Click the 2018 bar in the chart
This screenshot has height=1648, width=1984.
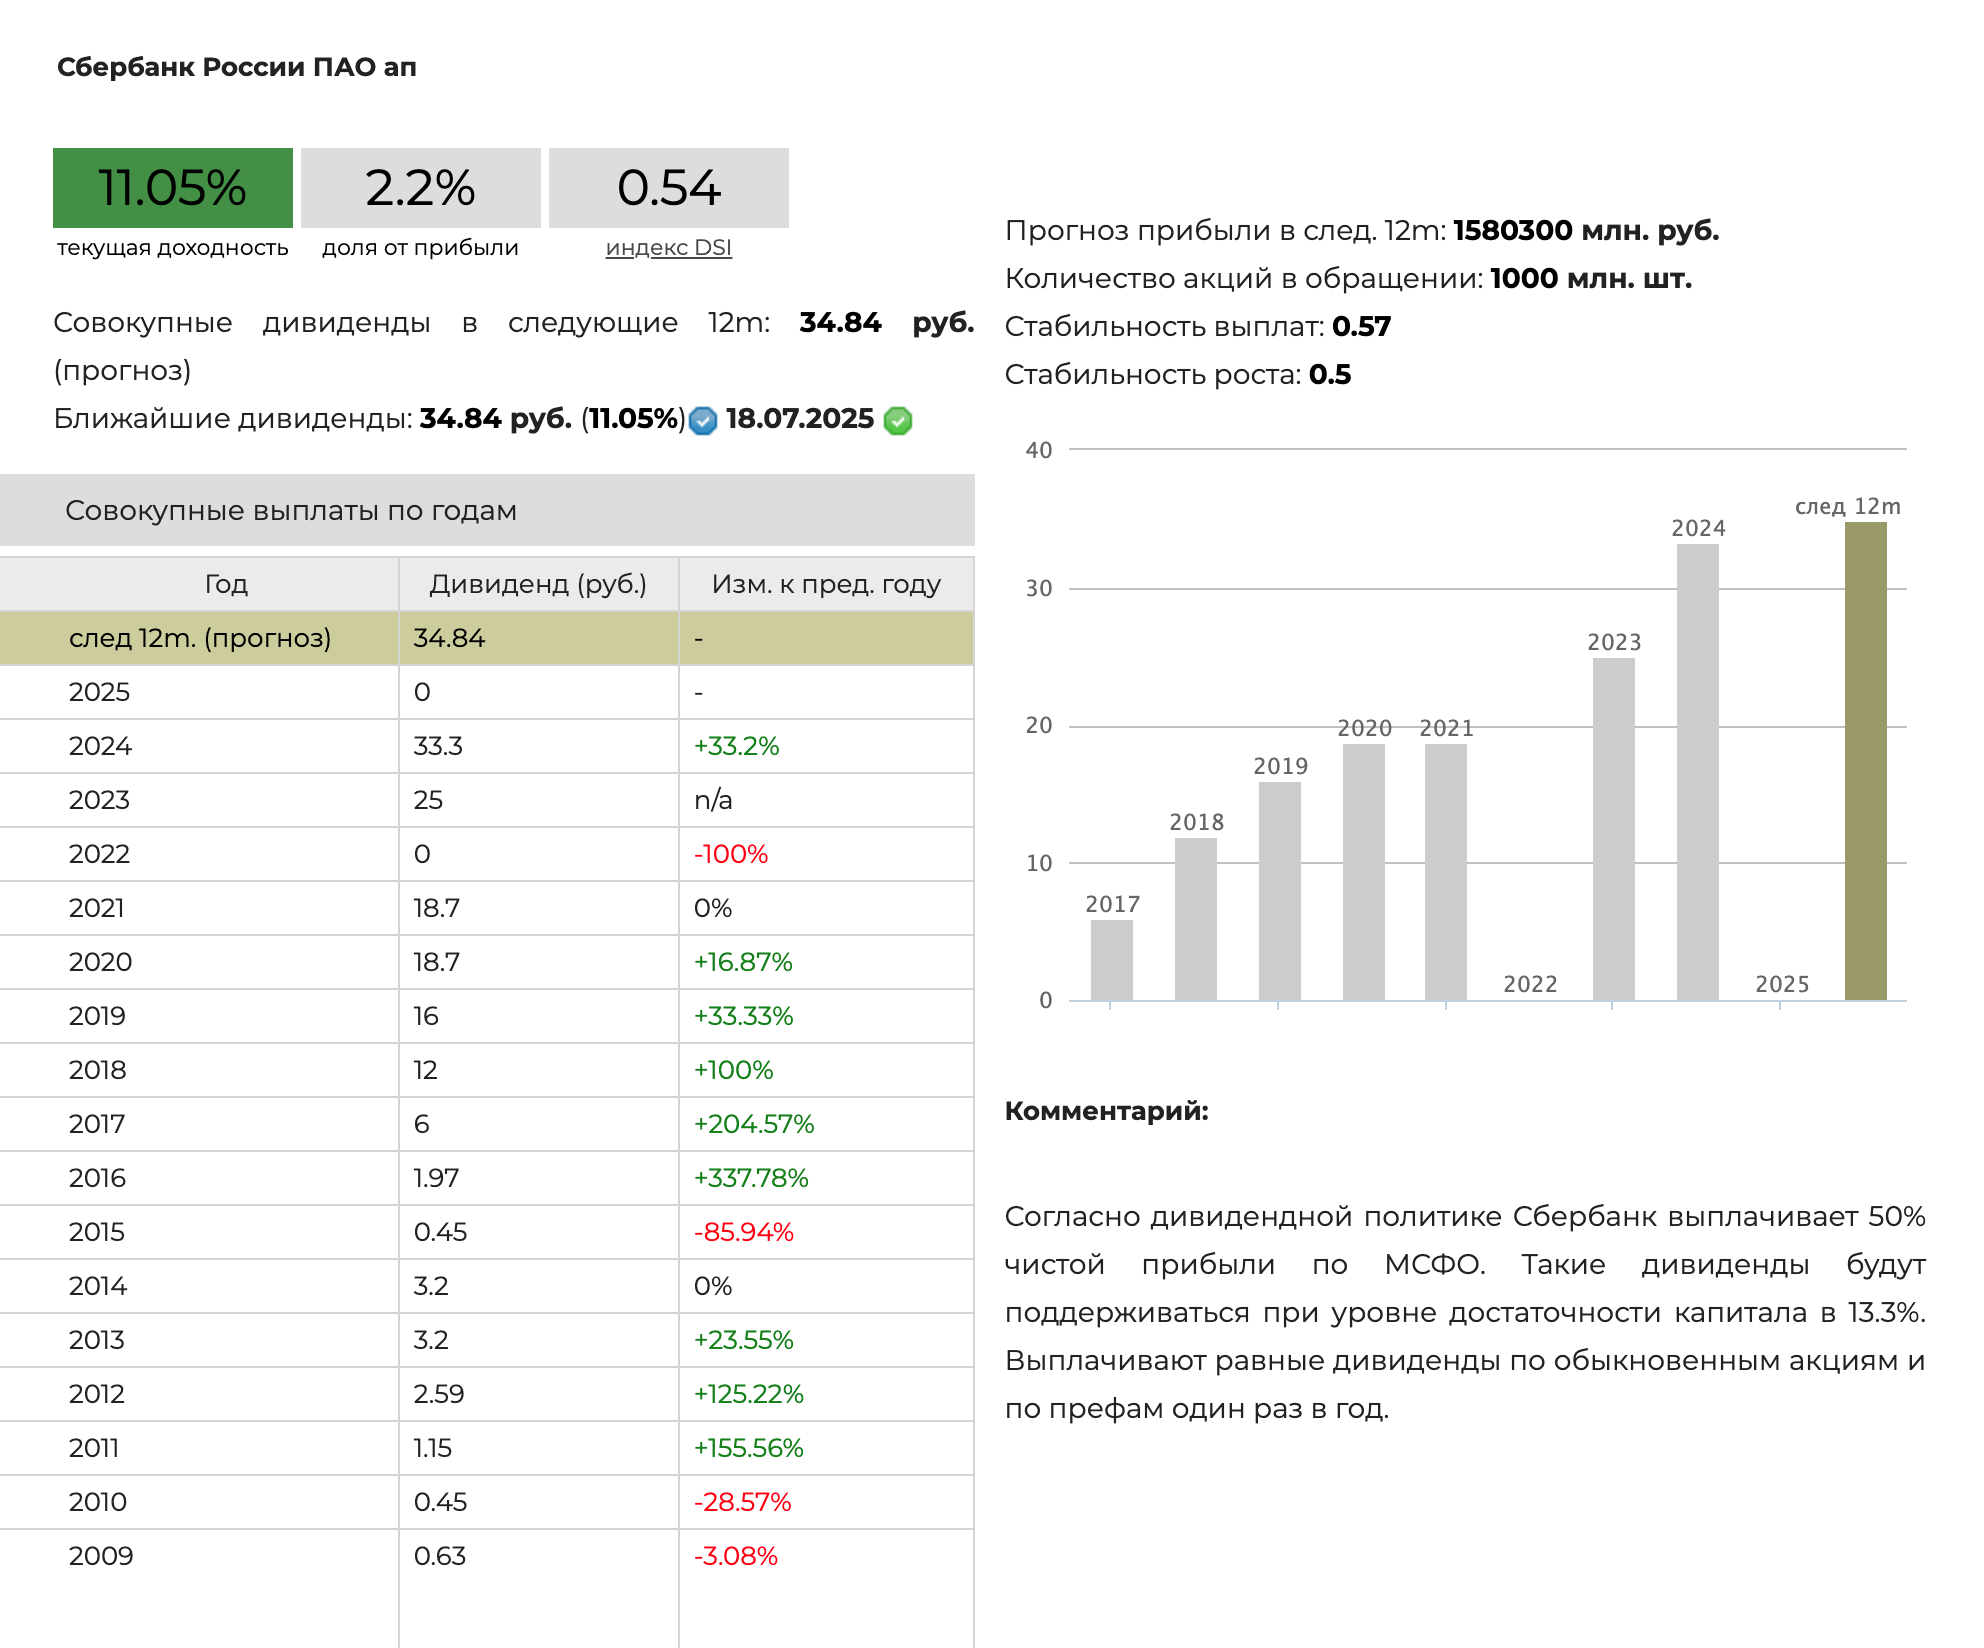click(1196, 919)
